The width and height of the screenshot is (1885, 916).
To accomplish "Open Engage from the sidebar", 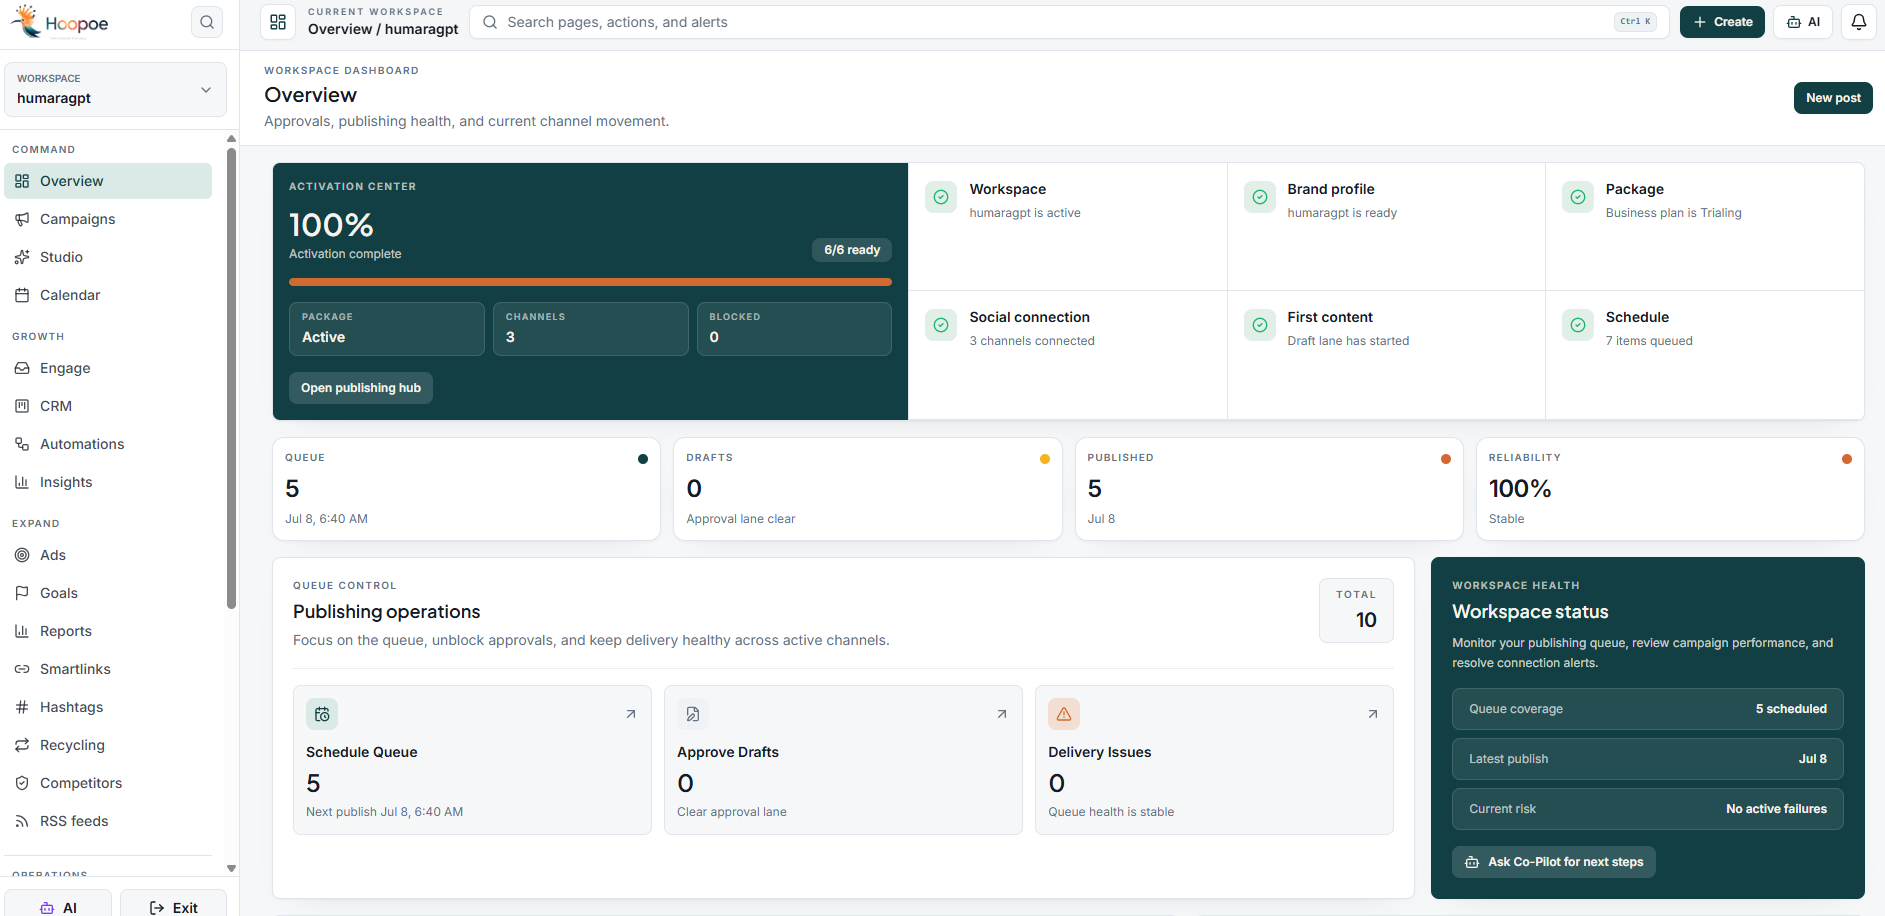I will pyautogui.click(x=108, y=368).
